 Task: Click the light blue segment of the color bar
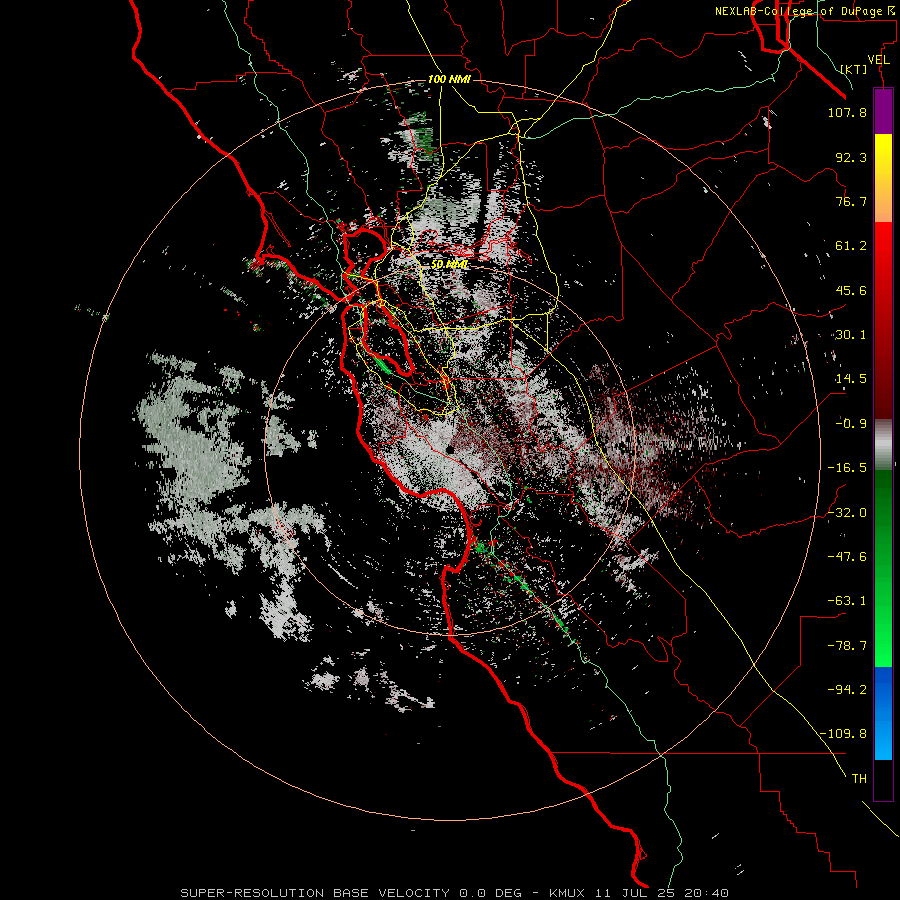(x=883, y=740)
